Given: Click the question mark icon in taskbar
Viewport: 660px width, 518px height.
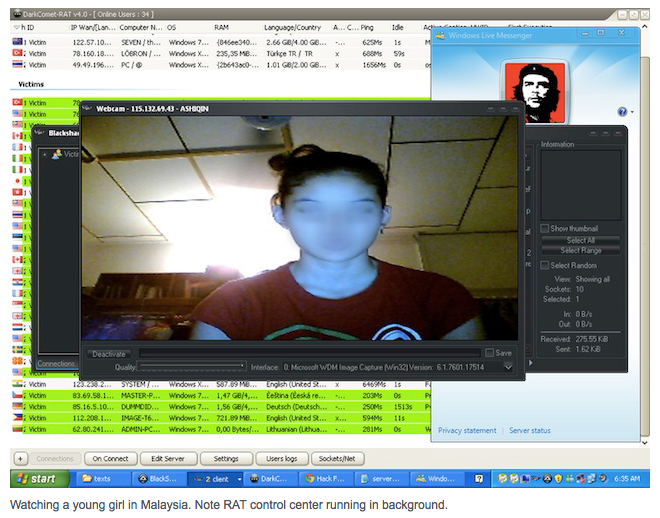Looking at the screenshot, I should [x=479, y=478].
